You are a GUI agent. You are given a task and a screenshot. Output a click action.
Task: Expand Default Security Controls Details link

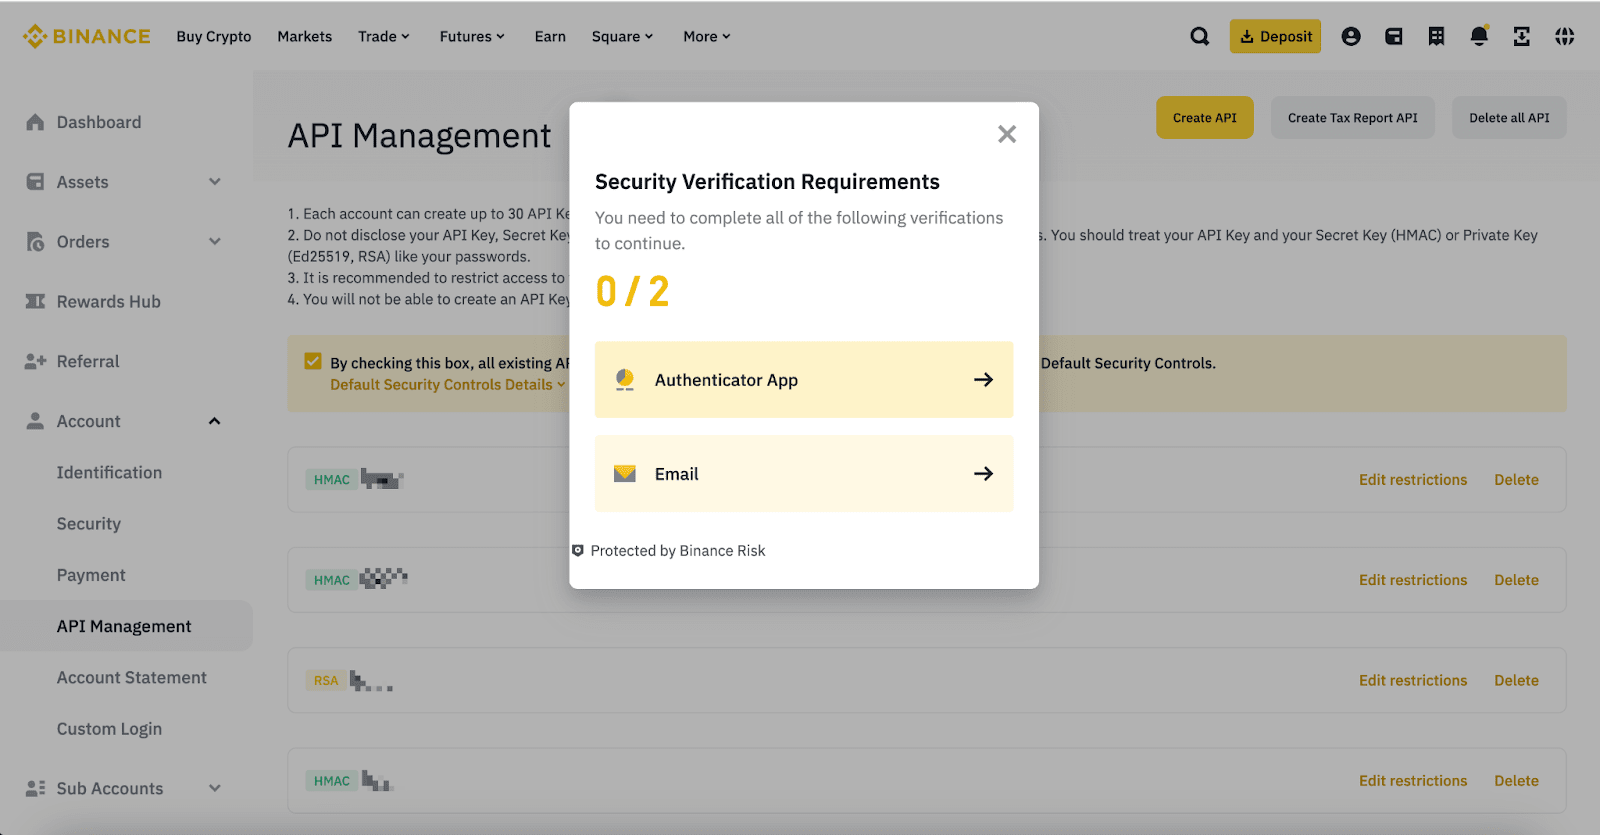[x=447, y=385]
